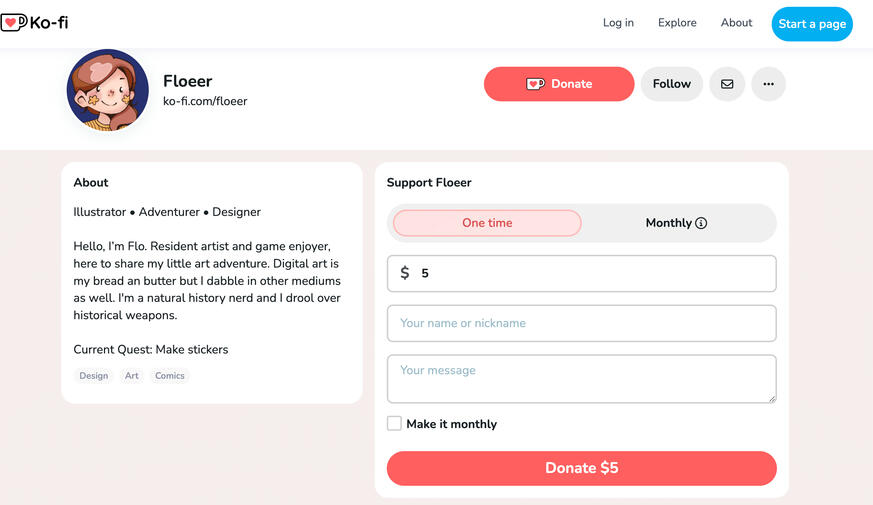Click into the Your message text area
Screen dimensions: 873x505
pos(582,379)
